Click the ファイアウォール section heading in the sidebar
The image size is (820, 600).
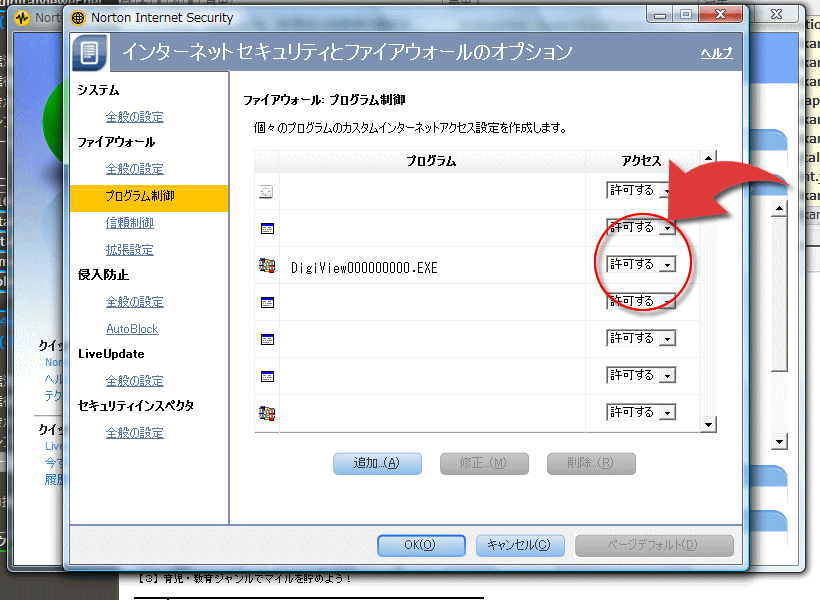click(116, 142)
